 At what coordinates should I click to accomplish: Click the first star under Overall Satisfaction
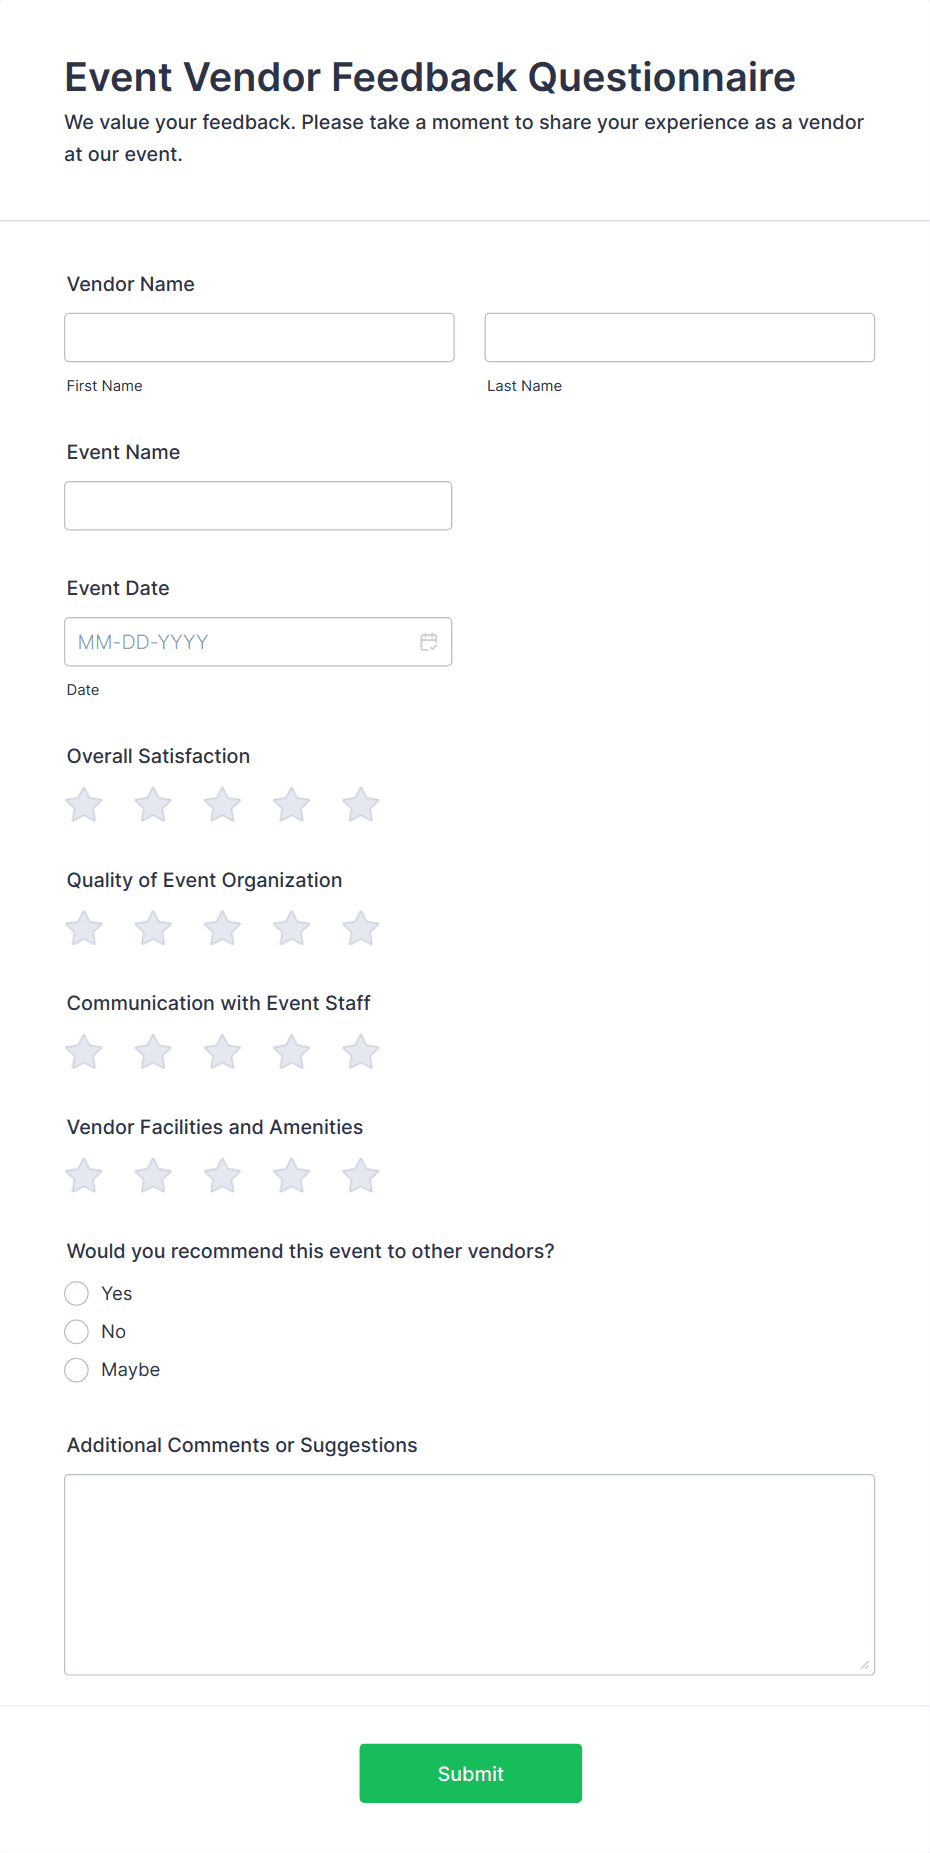(x=83, y=804)
